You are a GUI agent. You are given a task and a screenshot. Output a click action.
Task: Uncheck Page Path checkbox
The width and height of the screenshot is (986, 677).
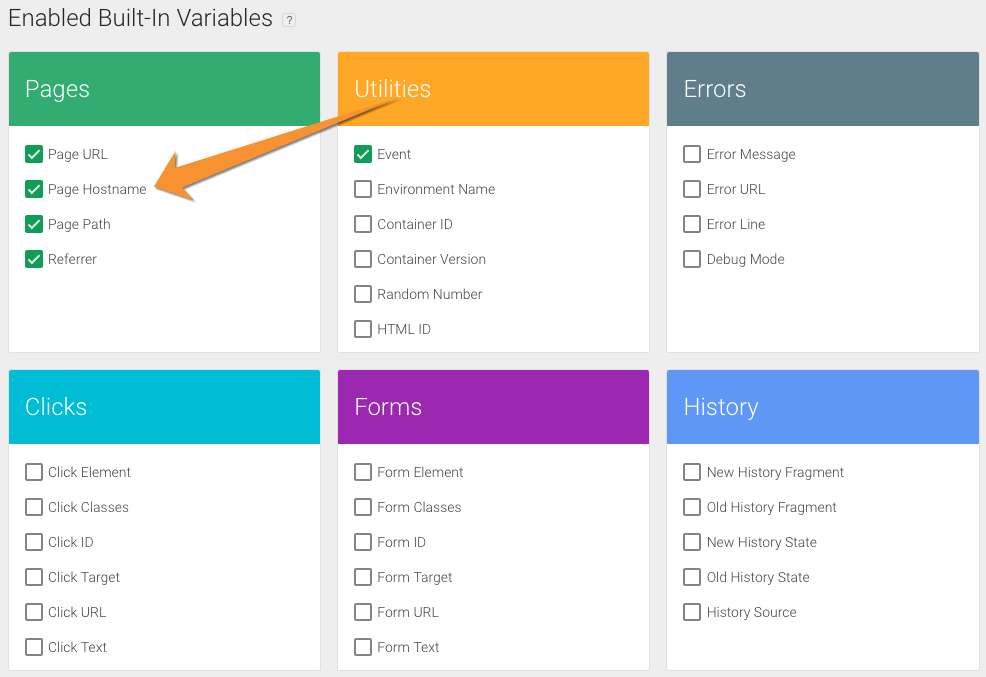pyautogui.click(x=34, y=224)
